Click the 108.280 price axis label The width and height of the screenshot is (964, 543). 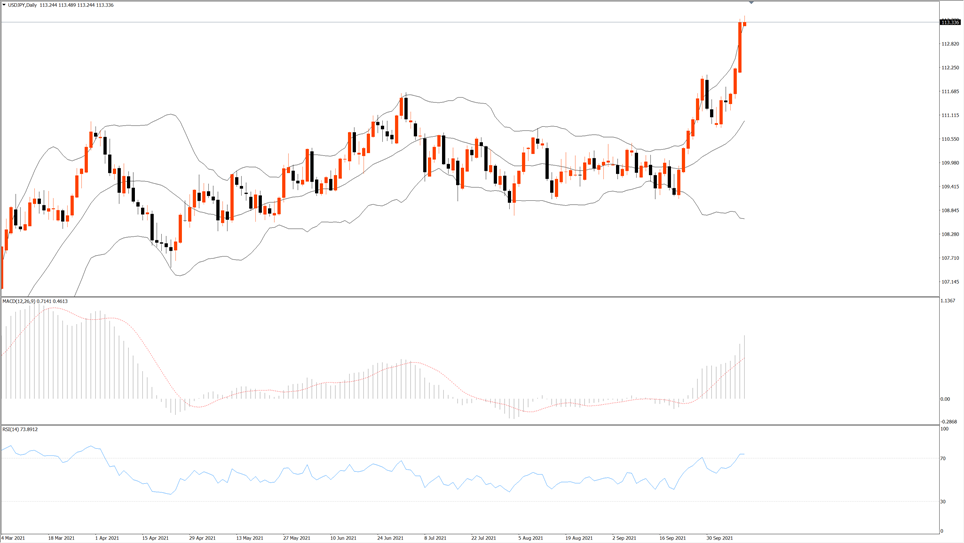(950, 234)
